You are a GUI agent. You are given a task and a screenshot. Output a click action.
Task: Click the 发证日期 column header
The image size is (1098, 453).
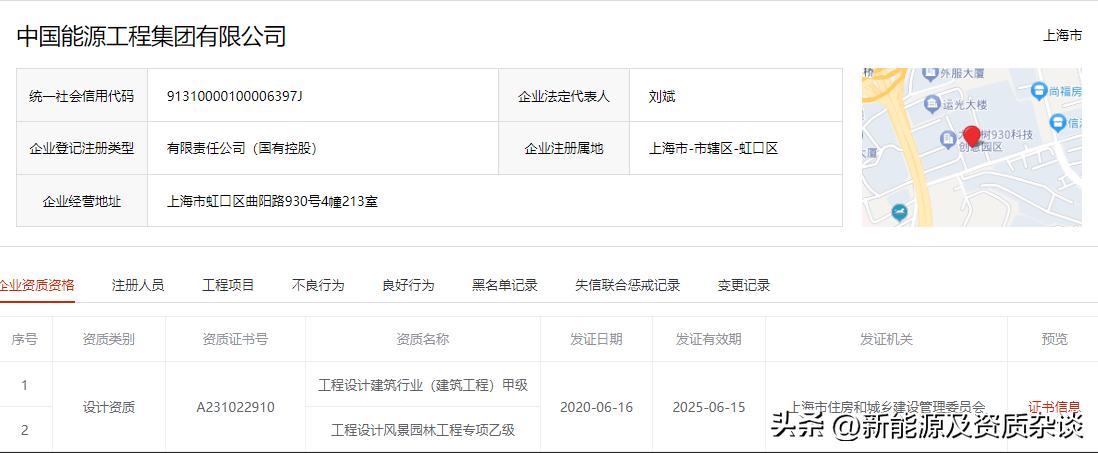click(597, 339)
